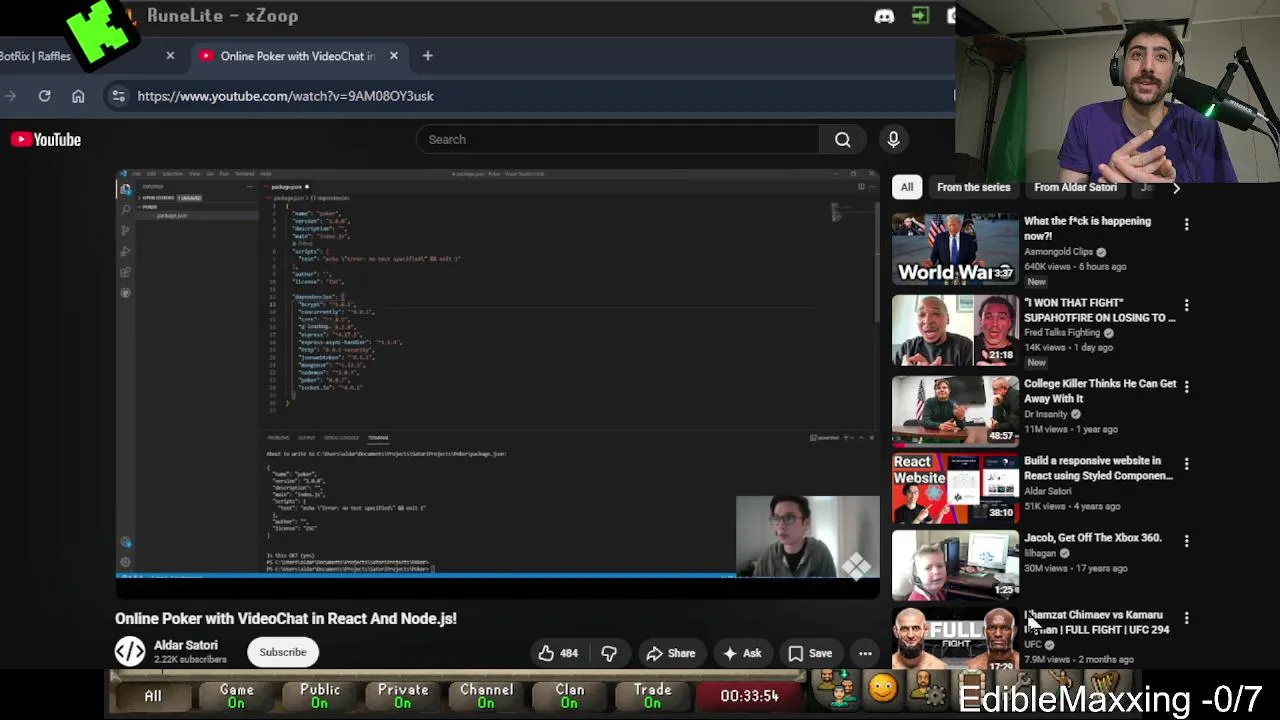Toggle the Private chat filter
The width and height of the screenshot is (1280, 720).
pyautogui.click(x=403, y=696)
